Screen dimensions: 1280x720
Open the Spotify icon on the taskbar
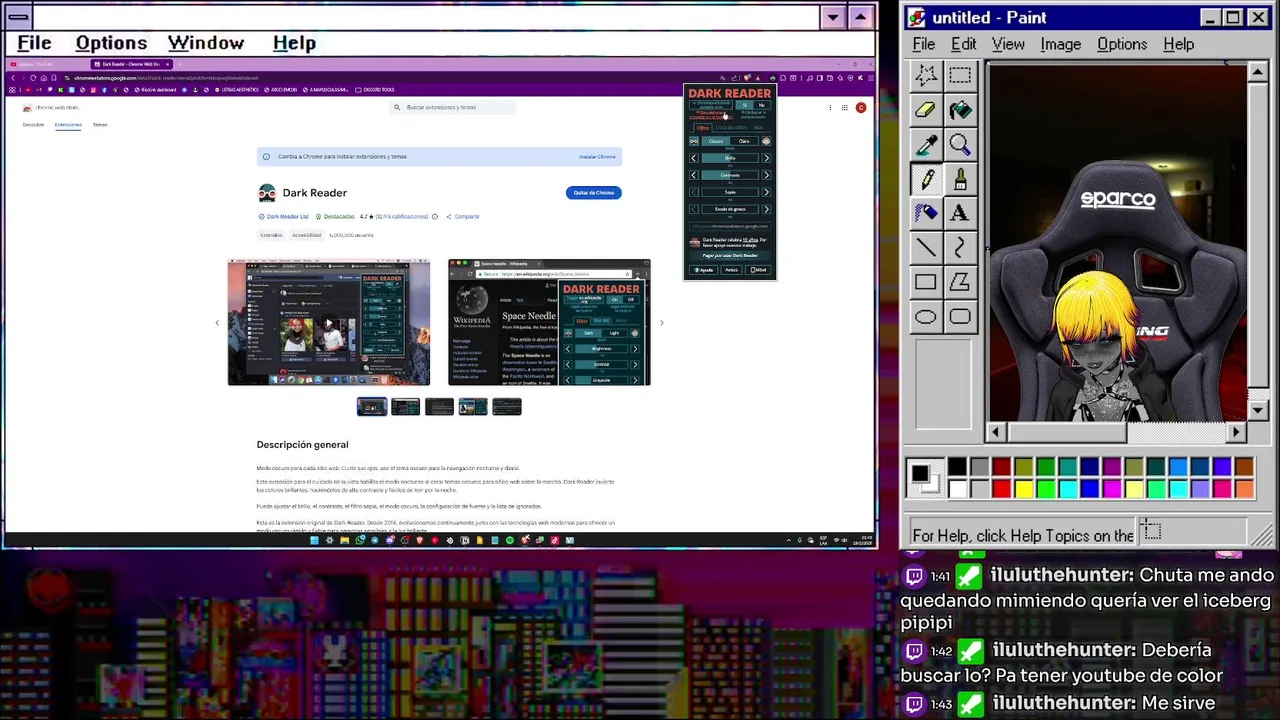510,540
